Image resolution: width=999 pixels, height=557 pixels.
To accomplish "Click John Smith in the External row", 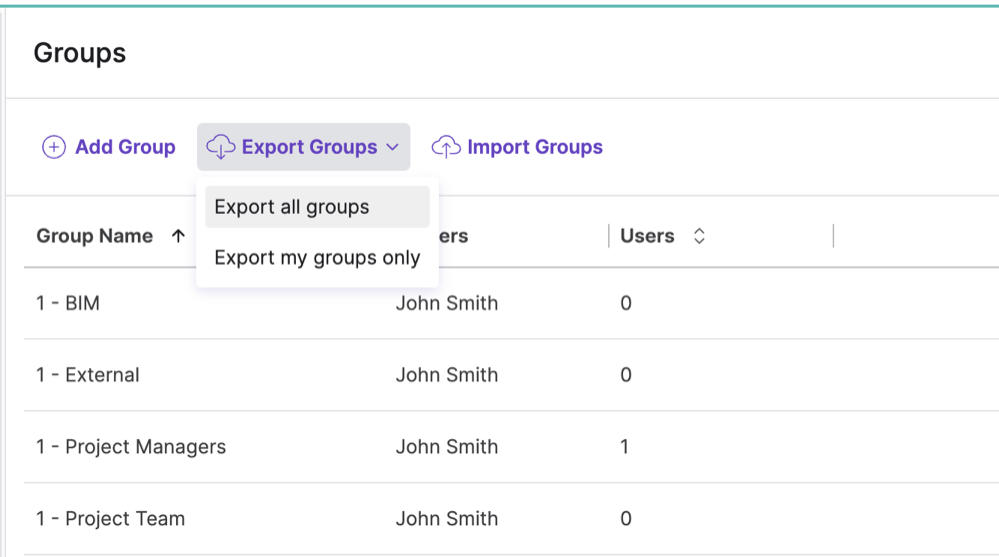I will (x=447, y=375).
